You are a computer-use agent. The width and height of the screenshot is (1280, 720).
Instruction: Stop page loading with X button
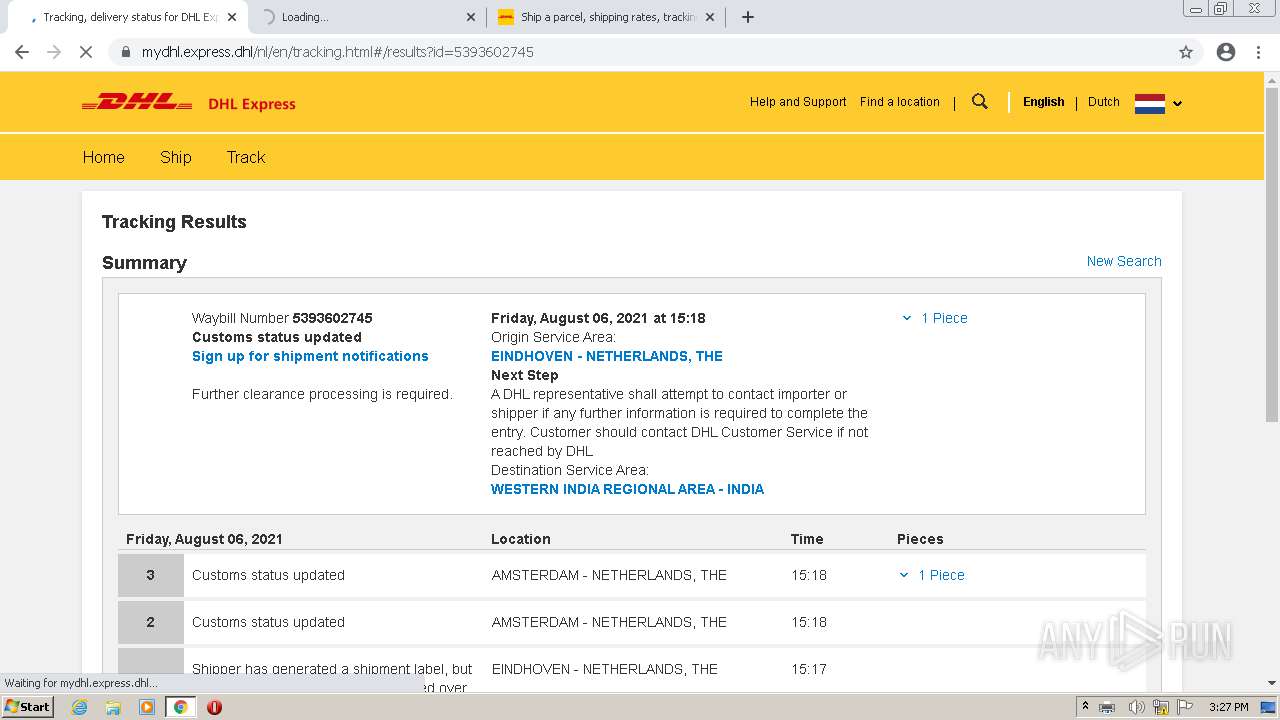pyautogui.click(x=86, y=52)
